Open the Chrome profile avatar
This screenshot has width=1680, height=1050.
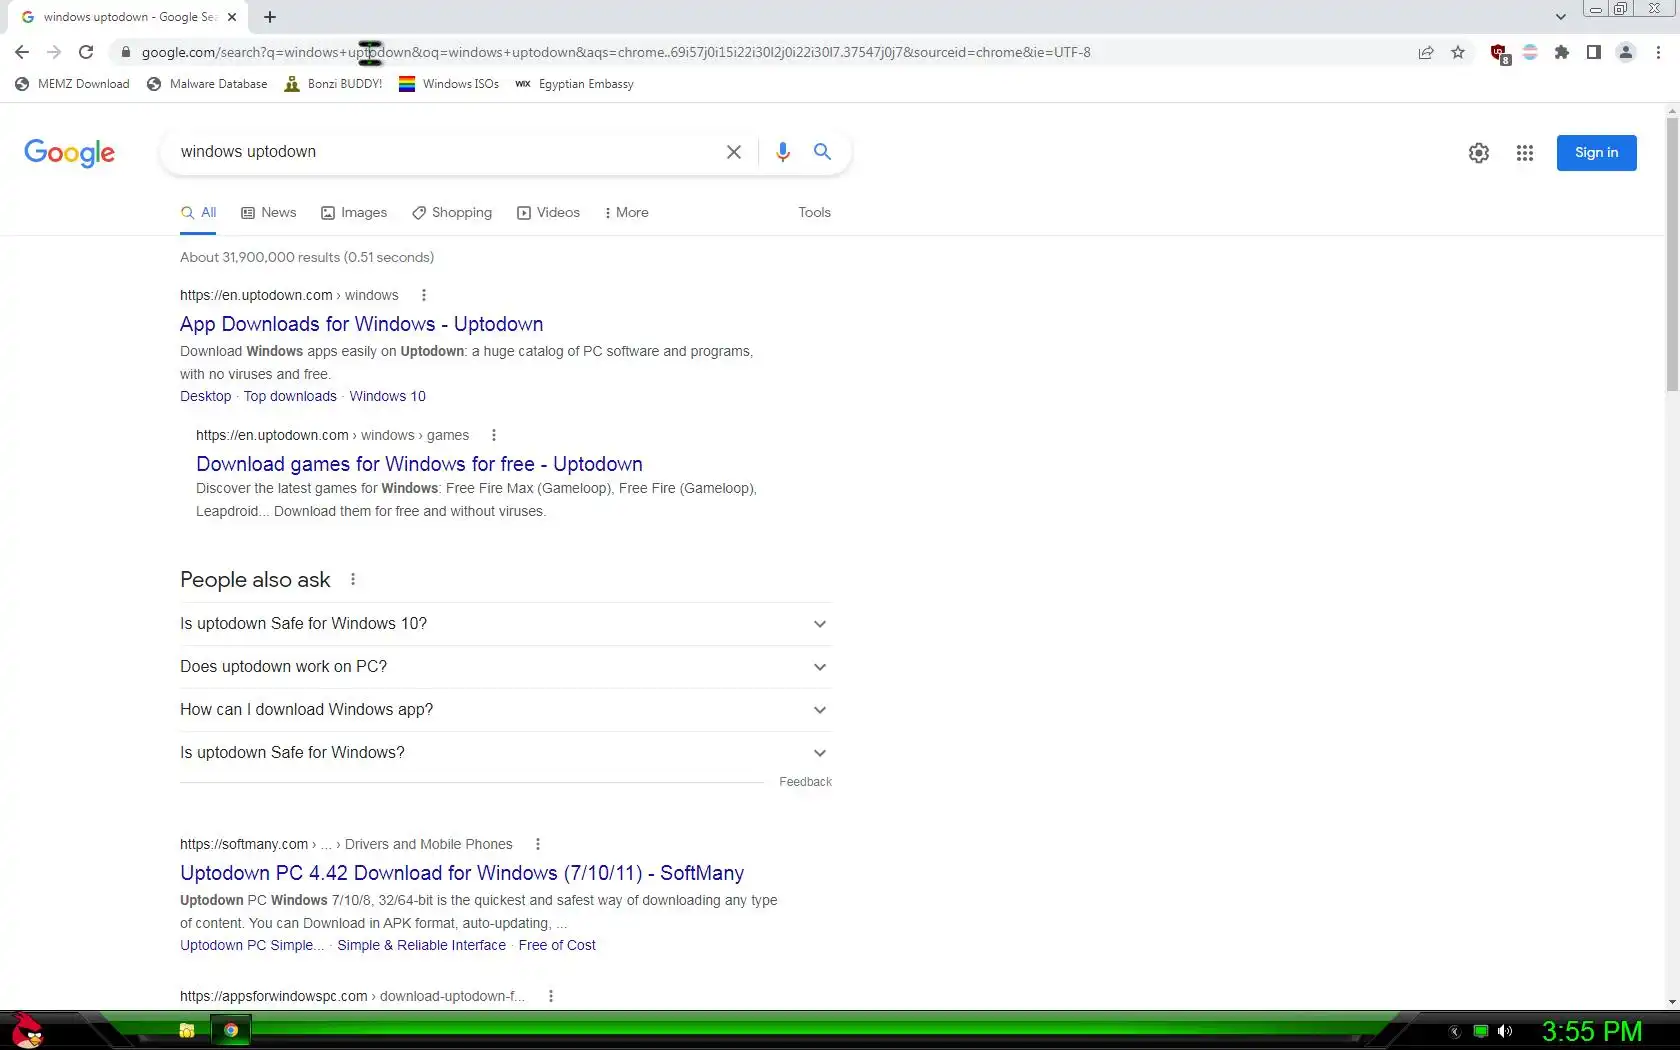[1626, 52]
